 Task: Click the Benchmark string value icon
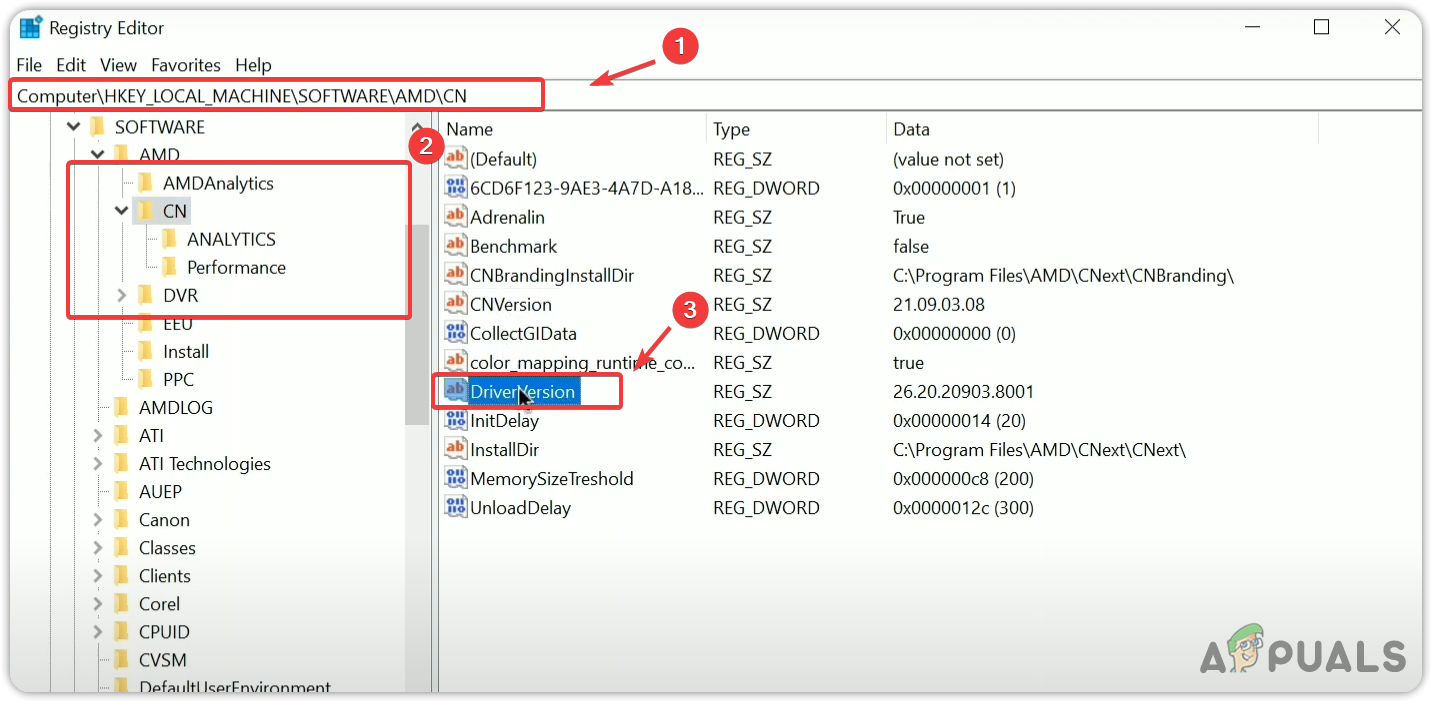point(455,246)
